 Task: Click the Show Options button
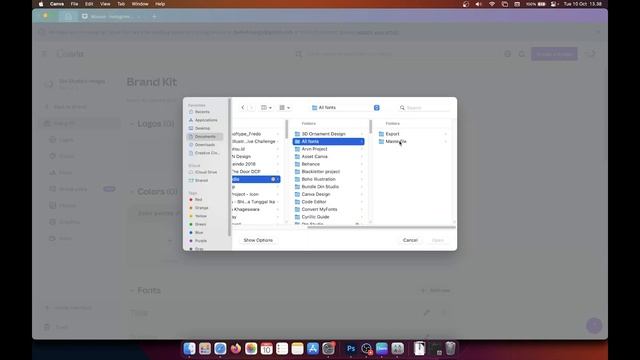tap(258, 240)
